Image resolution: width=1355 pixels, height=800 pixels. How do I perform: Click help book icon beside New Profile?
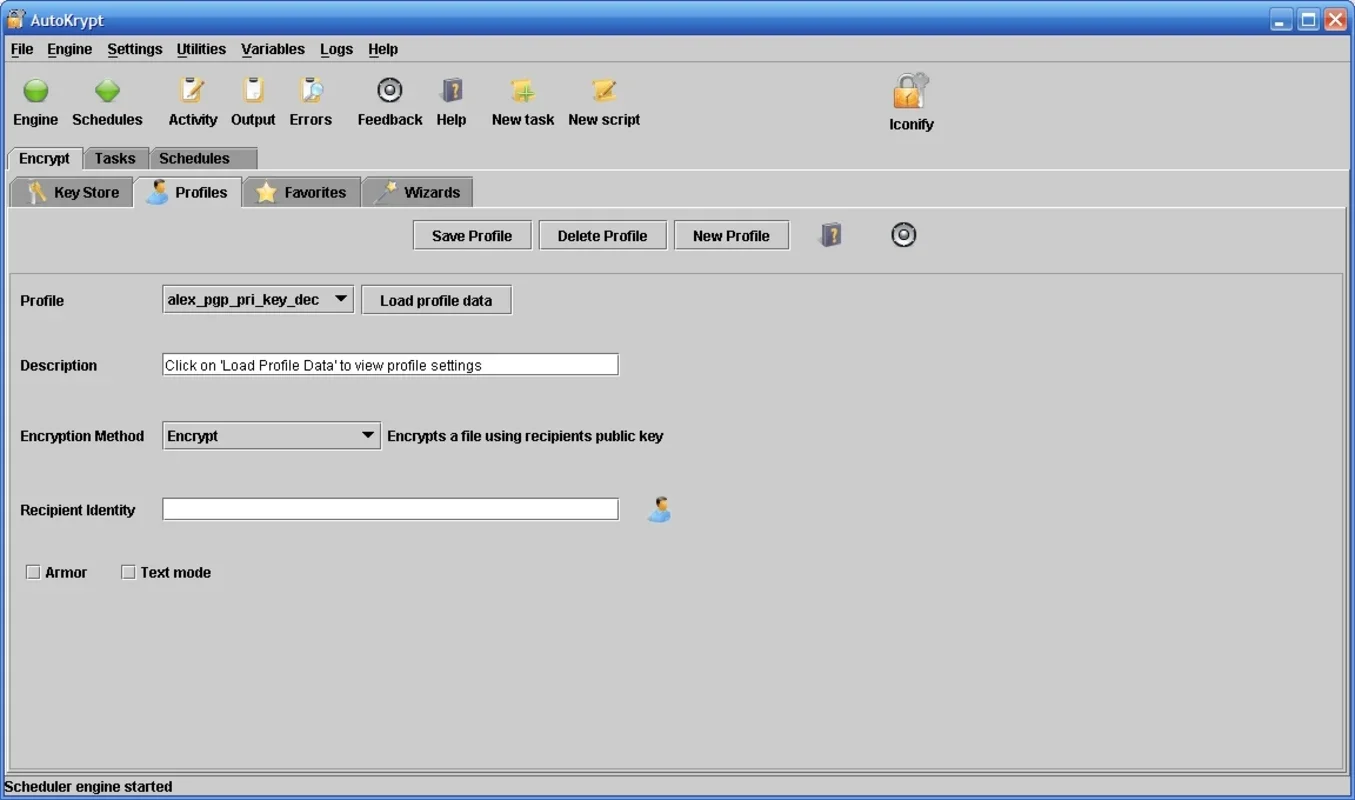[x=831, y=235]
